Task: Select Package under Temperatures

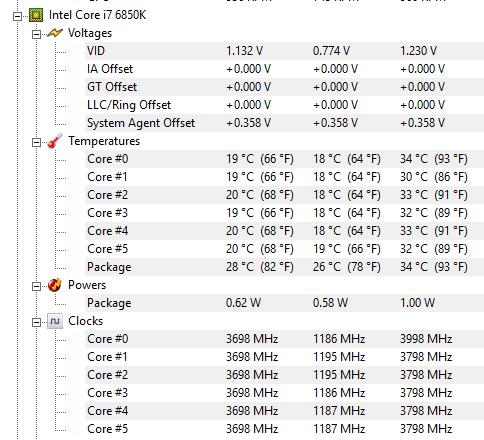Action: pos(284,267)
